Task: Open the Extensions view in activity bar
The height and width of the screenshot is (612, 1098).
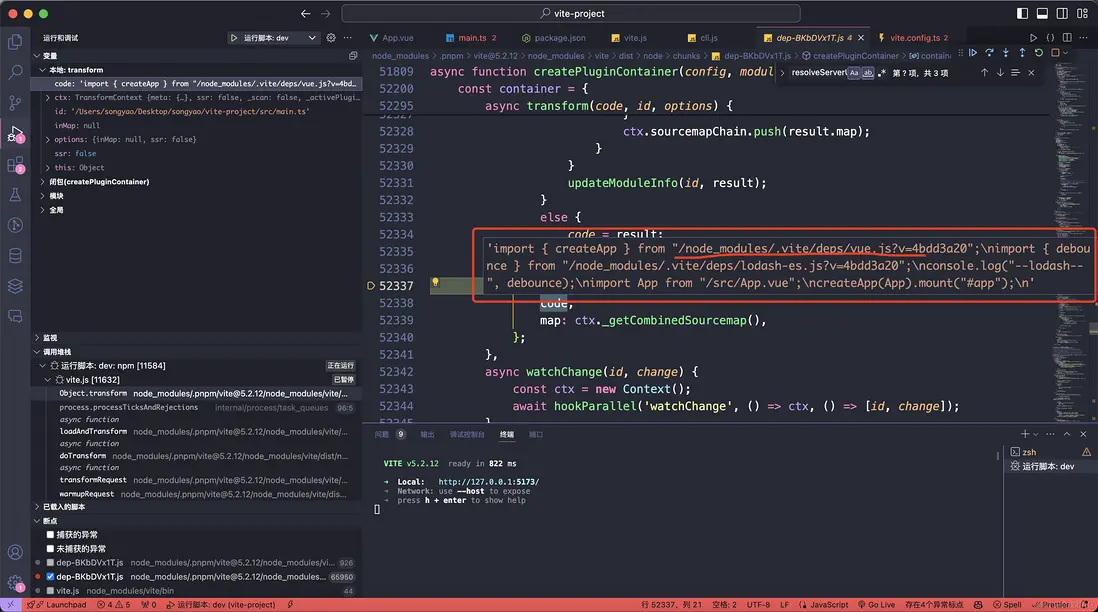Action: pos(15,164)
